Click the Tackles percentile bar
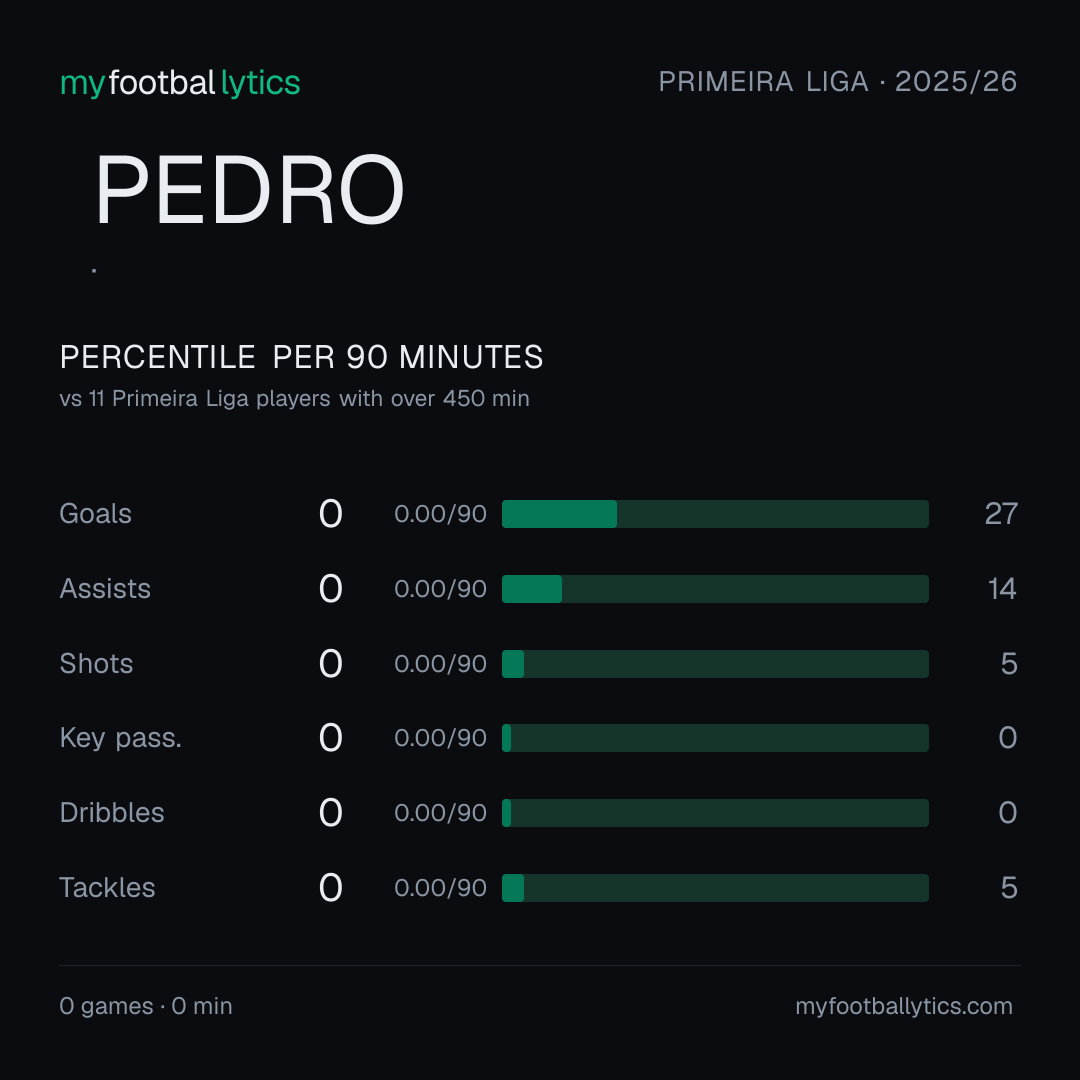The height and width of the screenshot is (1080, 1080). pos(715,888)
